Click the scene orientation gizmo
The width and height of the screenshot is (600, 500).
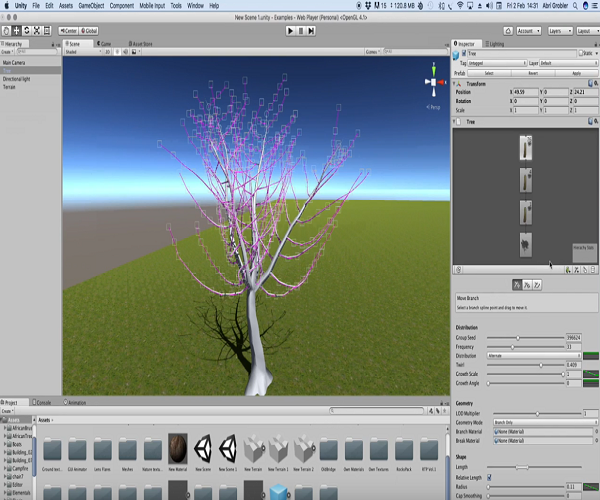coord(434,82)
